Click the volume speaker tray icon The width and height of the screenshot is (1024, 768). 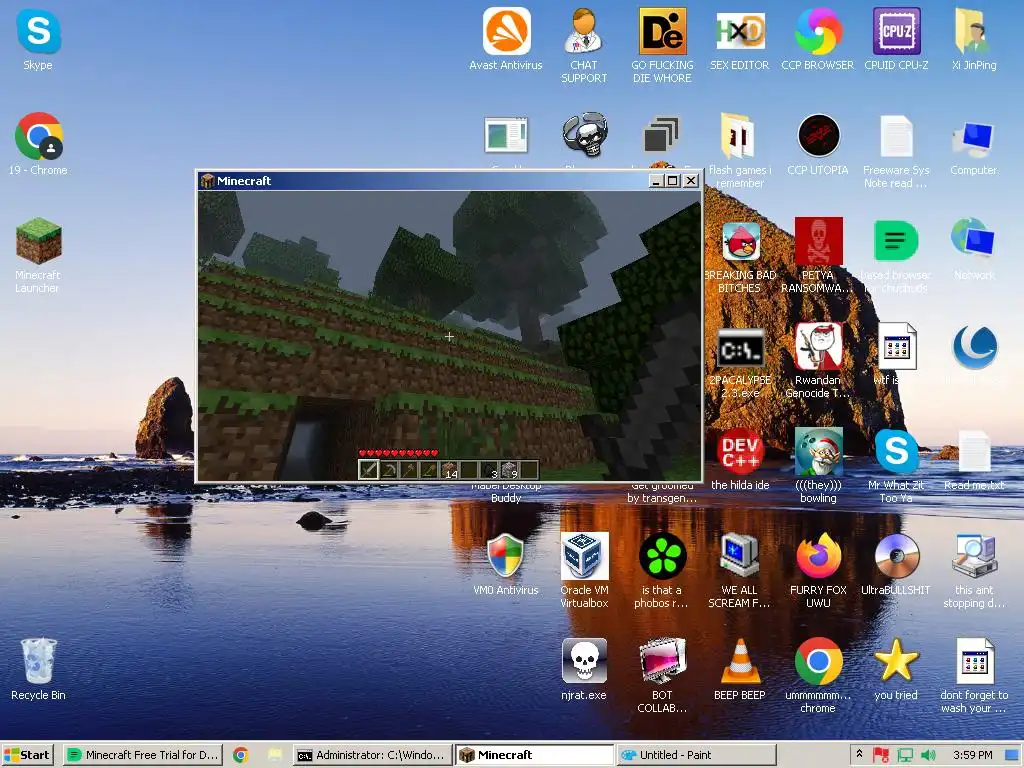tap(928, 755)
